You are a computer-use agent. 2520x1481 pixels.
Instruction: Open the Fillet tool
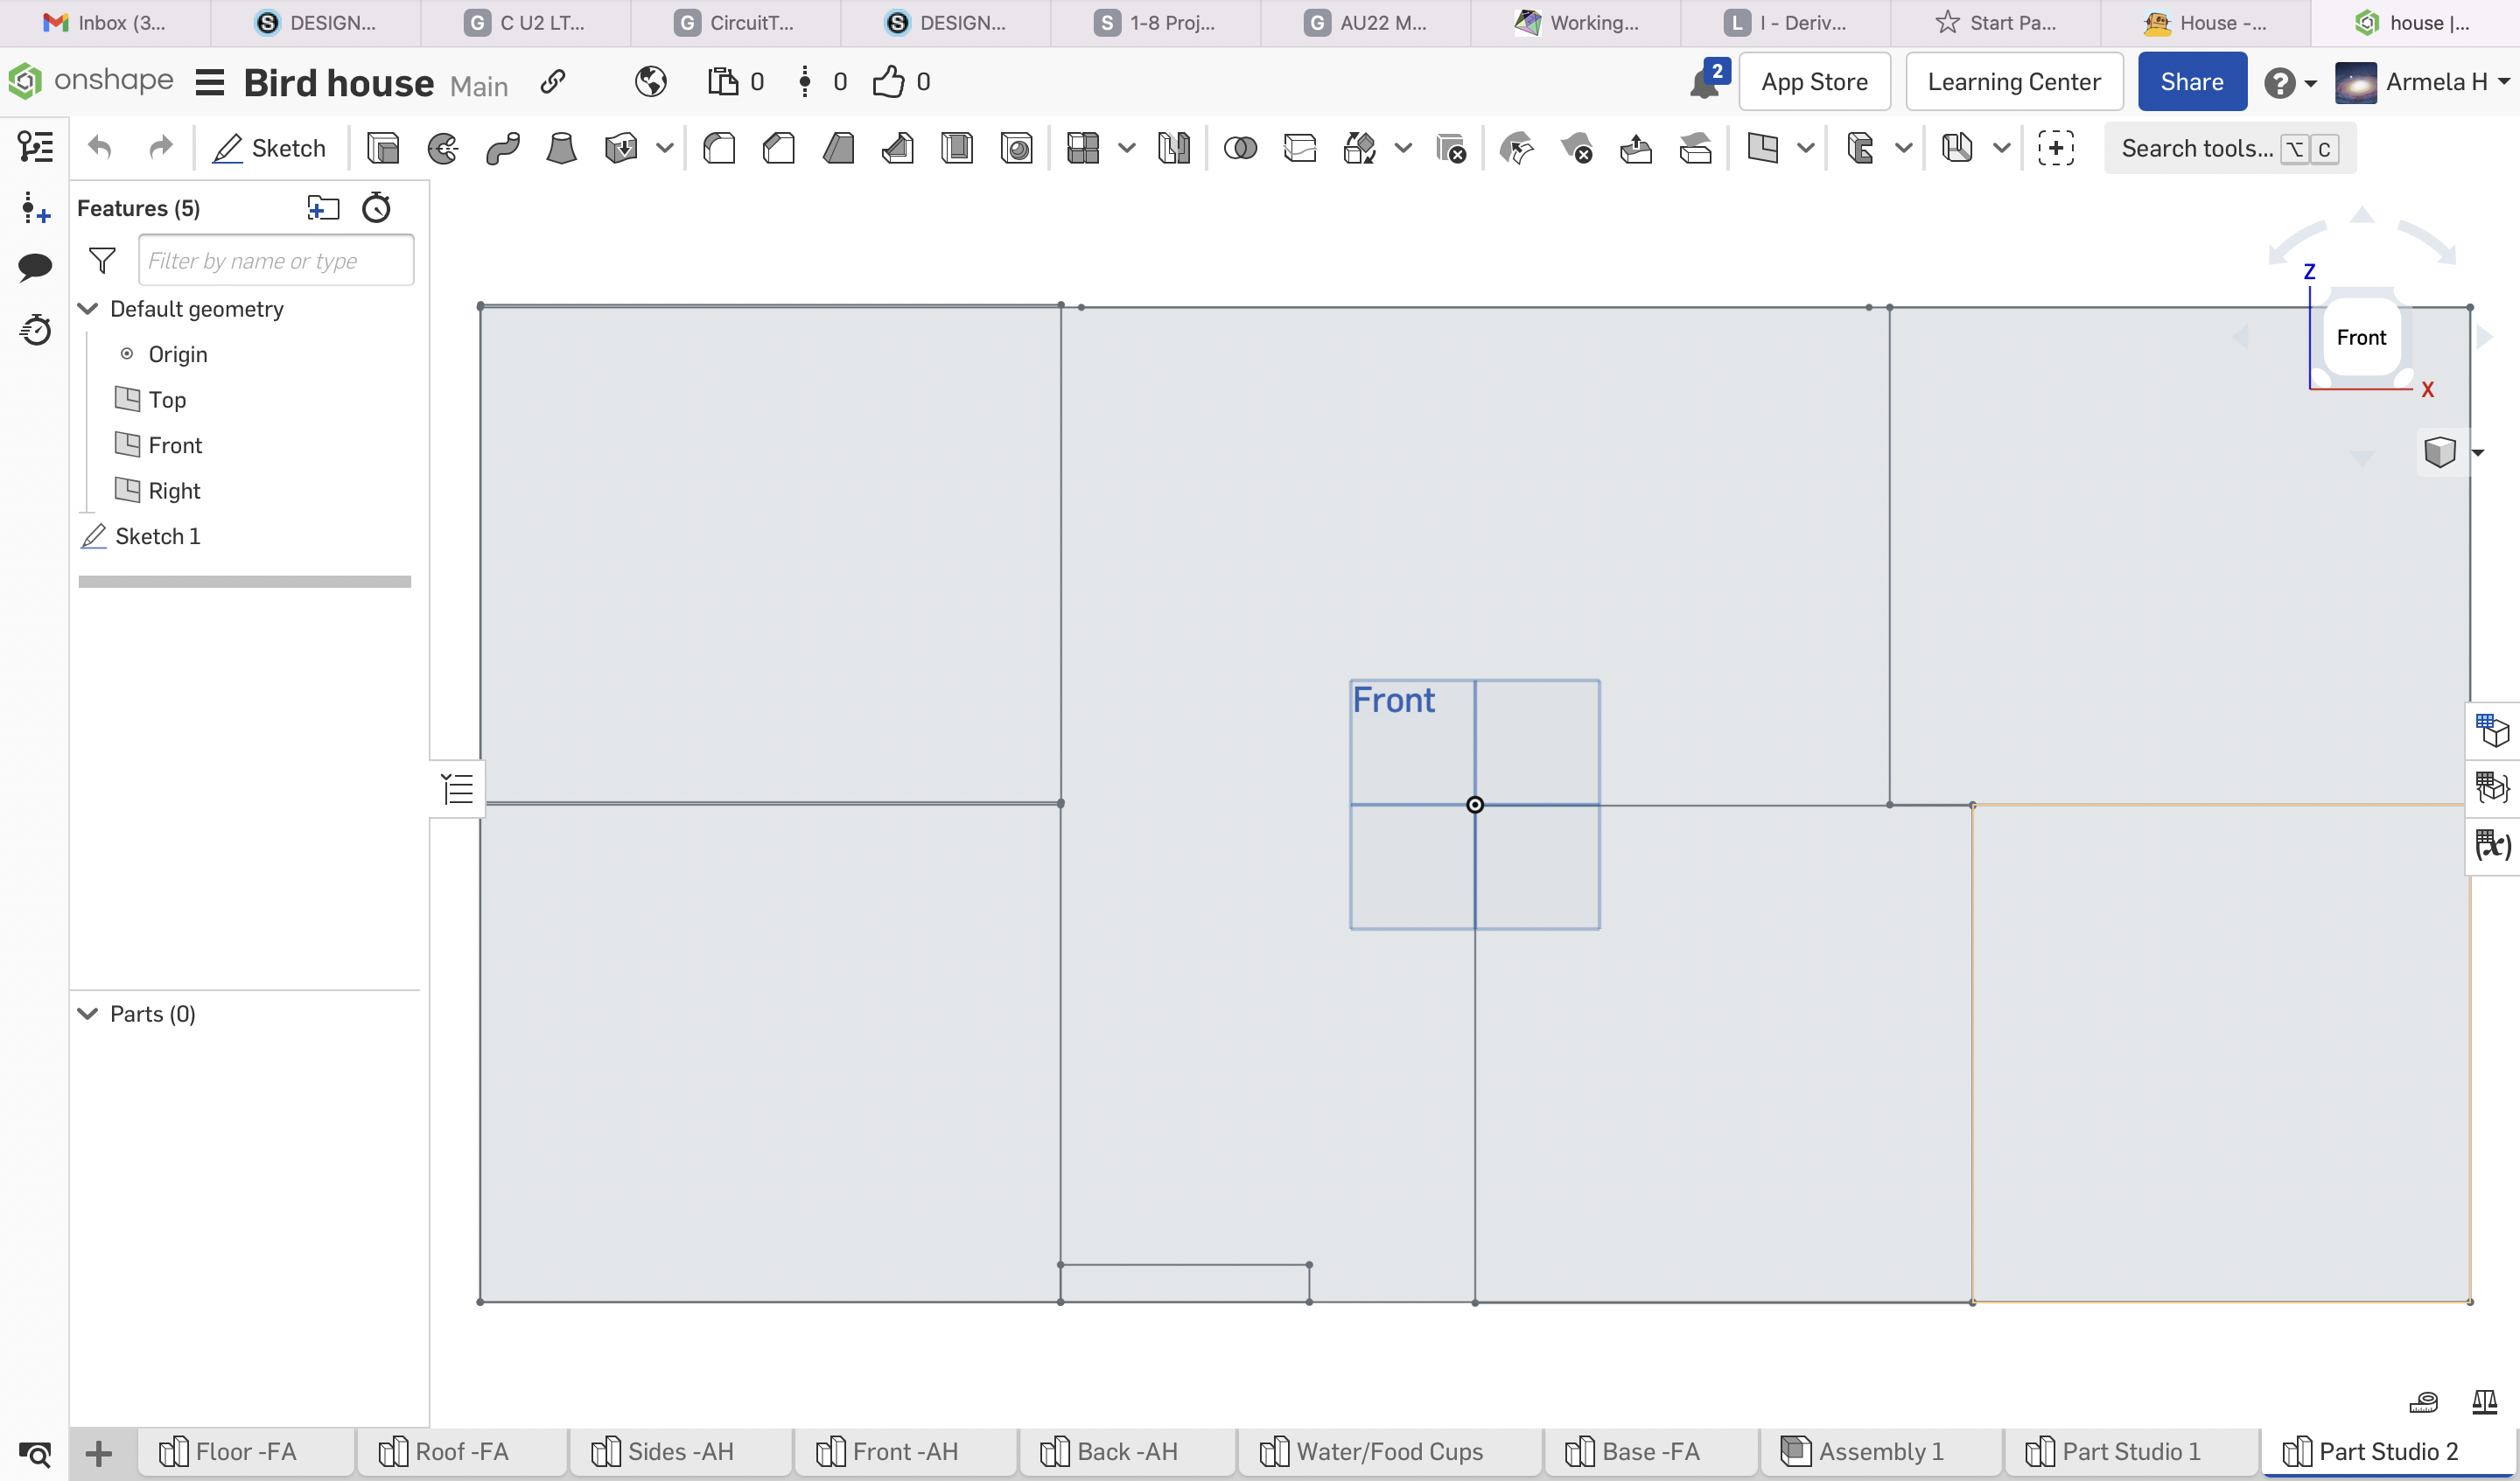(x=719, y=148)
